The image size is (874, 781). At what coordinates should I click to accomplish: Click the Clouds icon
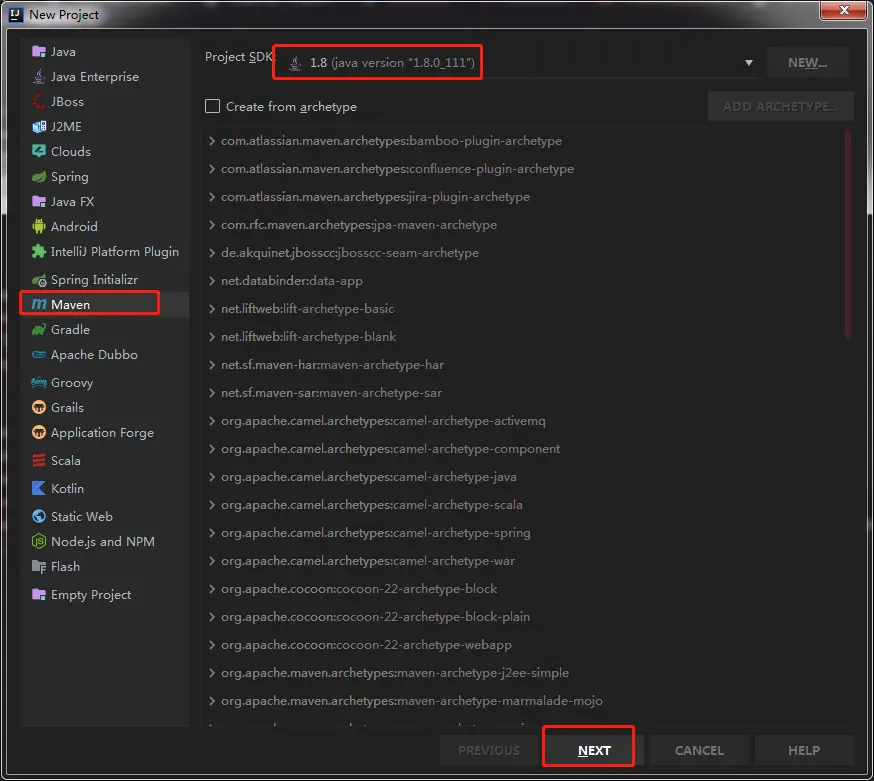38,151
